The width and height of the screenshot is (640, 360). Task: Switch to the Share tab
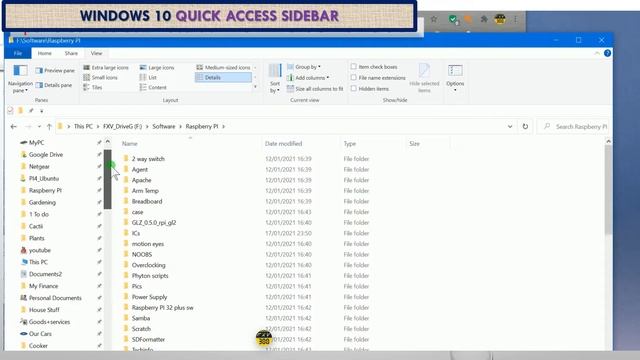pyautogui.click(x=71, y=53)
